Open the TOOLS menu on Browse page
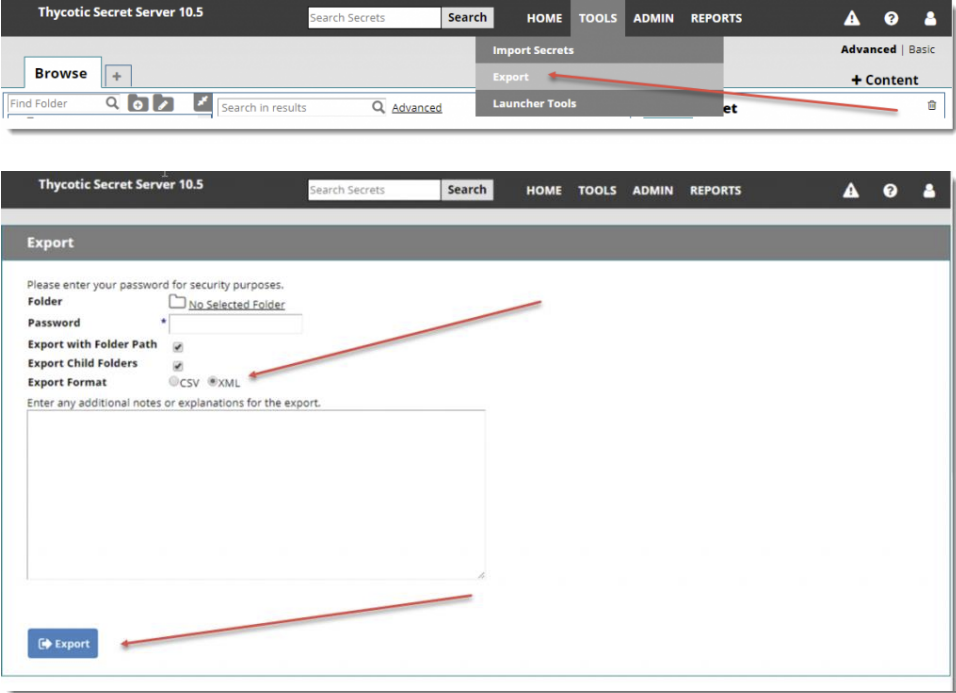956x693 pixels. click(598, 18)
